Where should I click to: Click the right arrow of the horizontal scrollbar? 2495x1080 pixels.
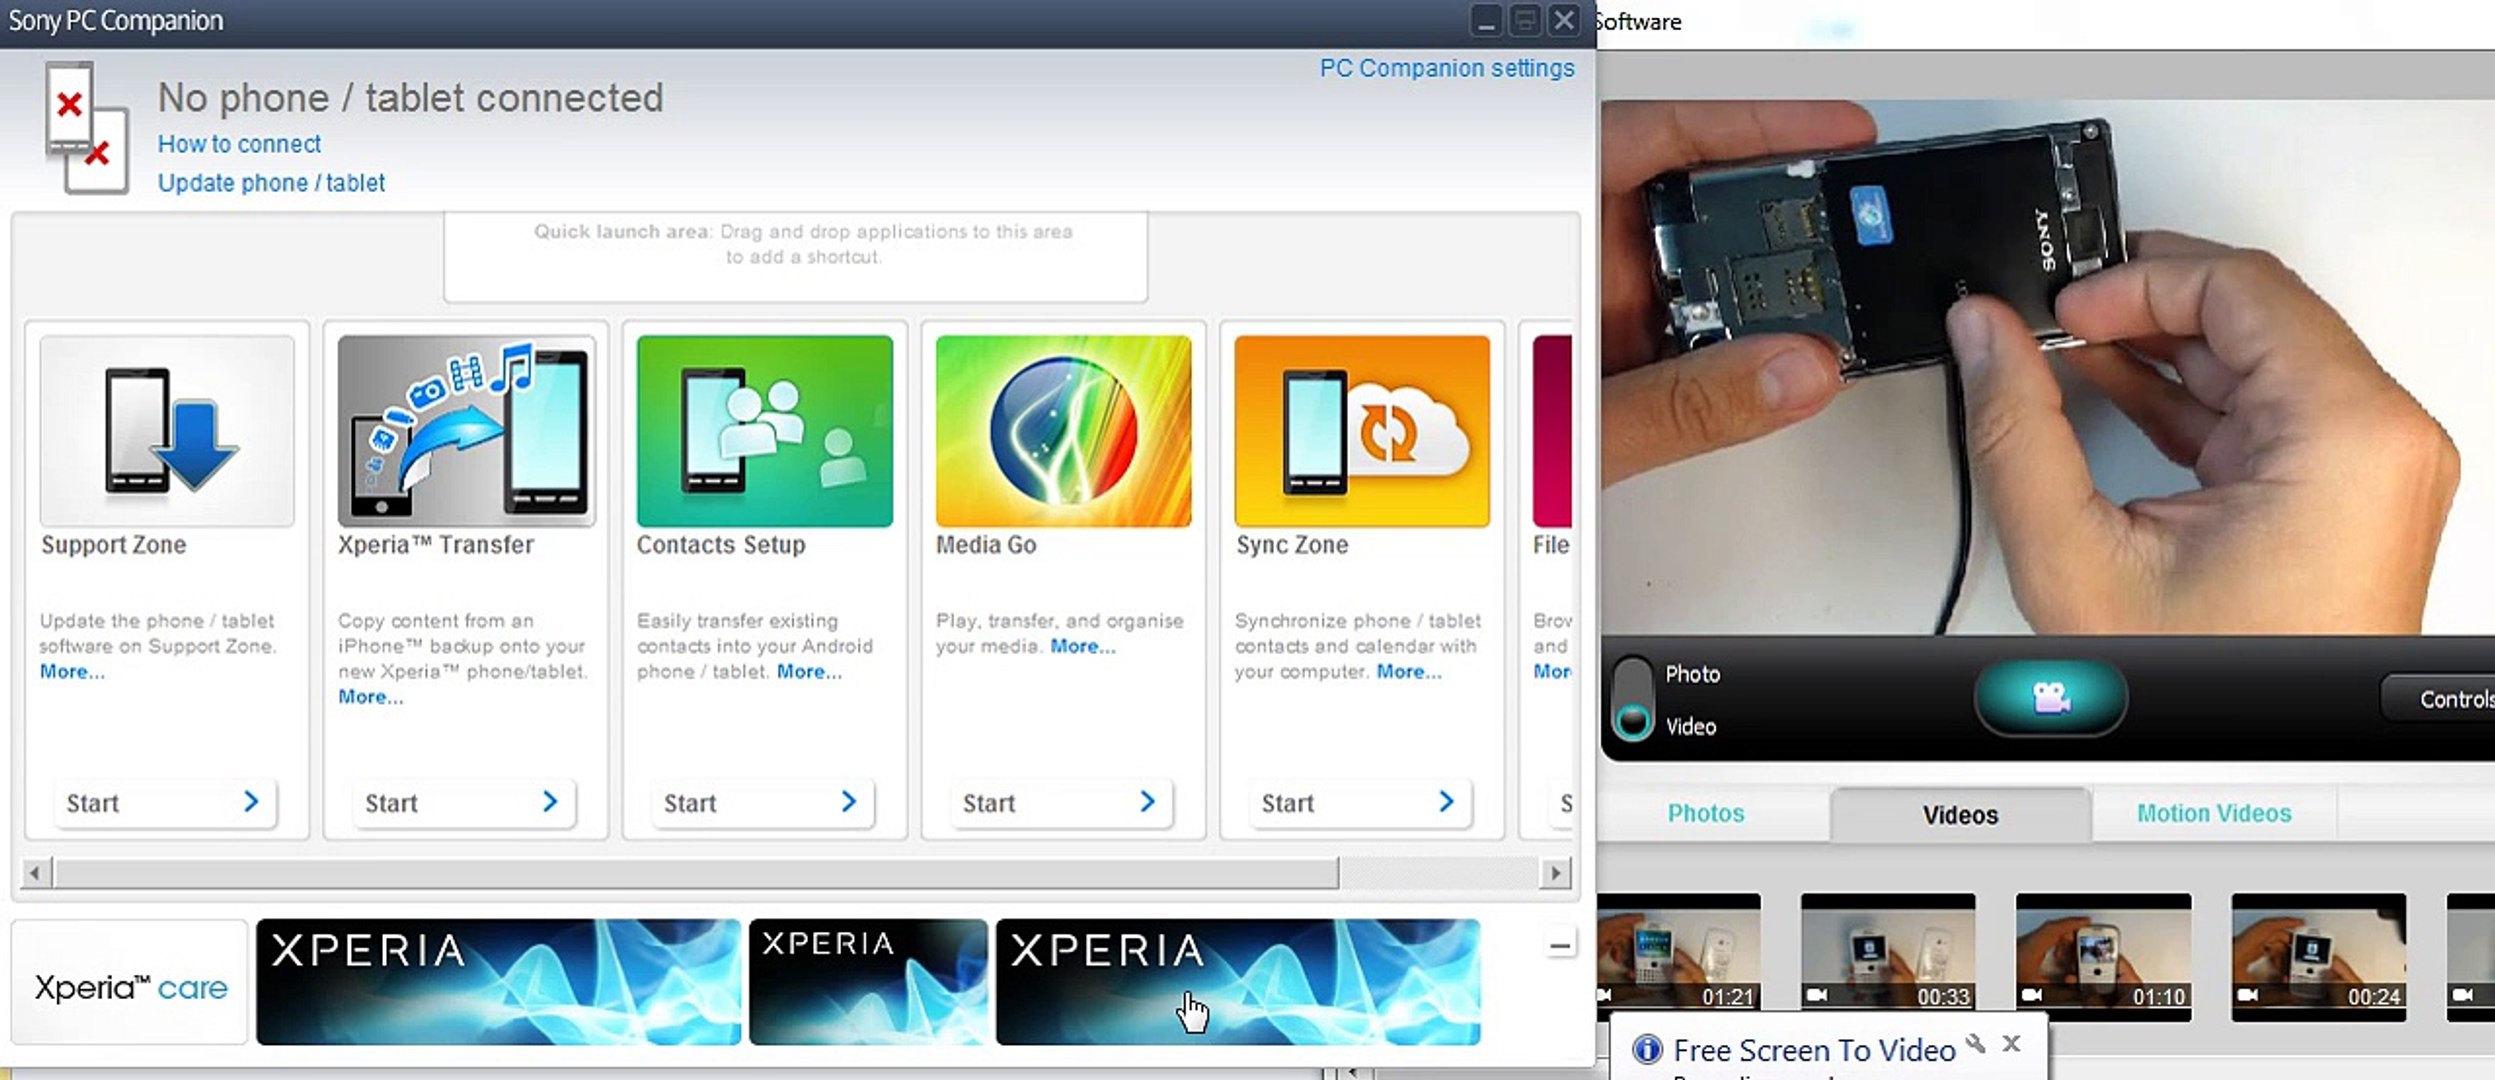(x=1555, y=873)
